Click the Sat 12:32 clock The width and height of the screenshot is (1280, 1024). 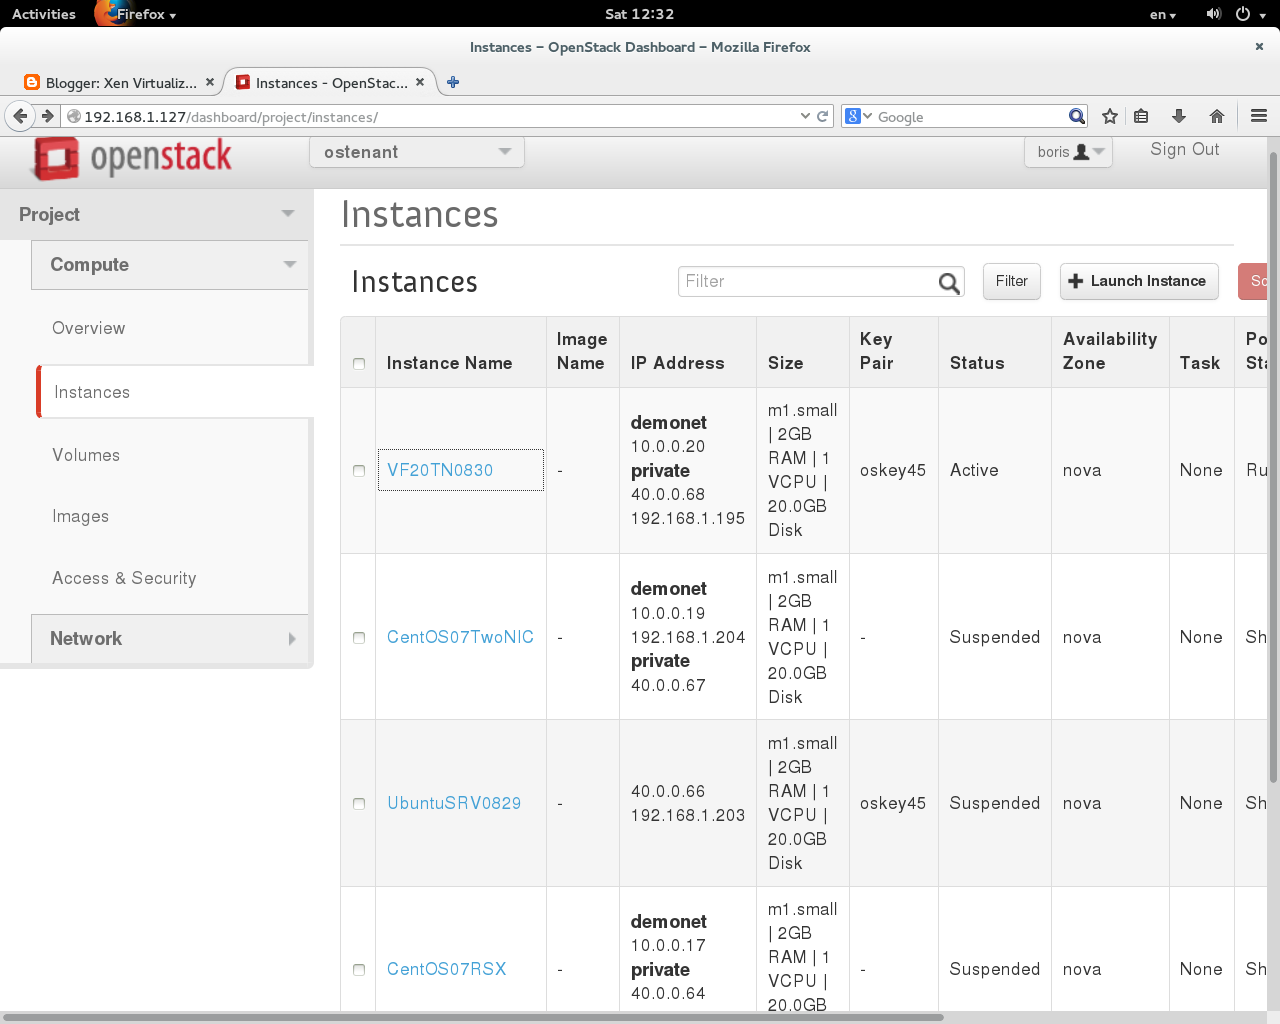click(640, 14)
